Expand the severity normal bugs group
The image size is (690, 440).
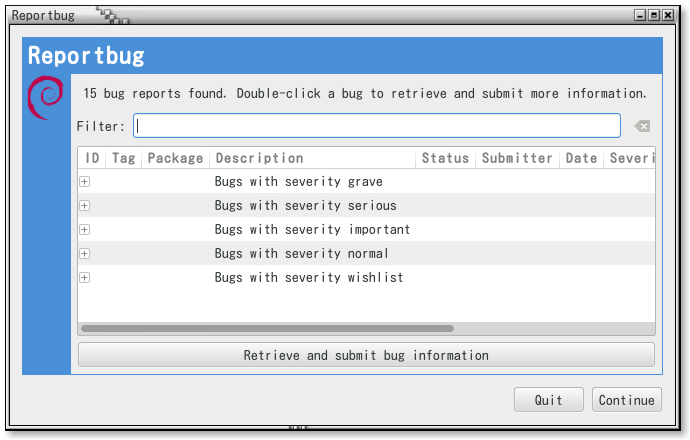click(x=85, y=254)
